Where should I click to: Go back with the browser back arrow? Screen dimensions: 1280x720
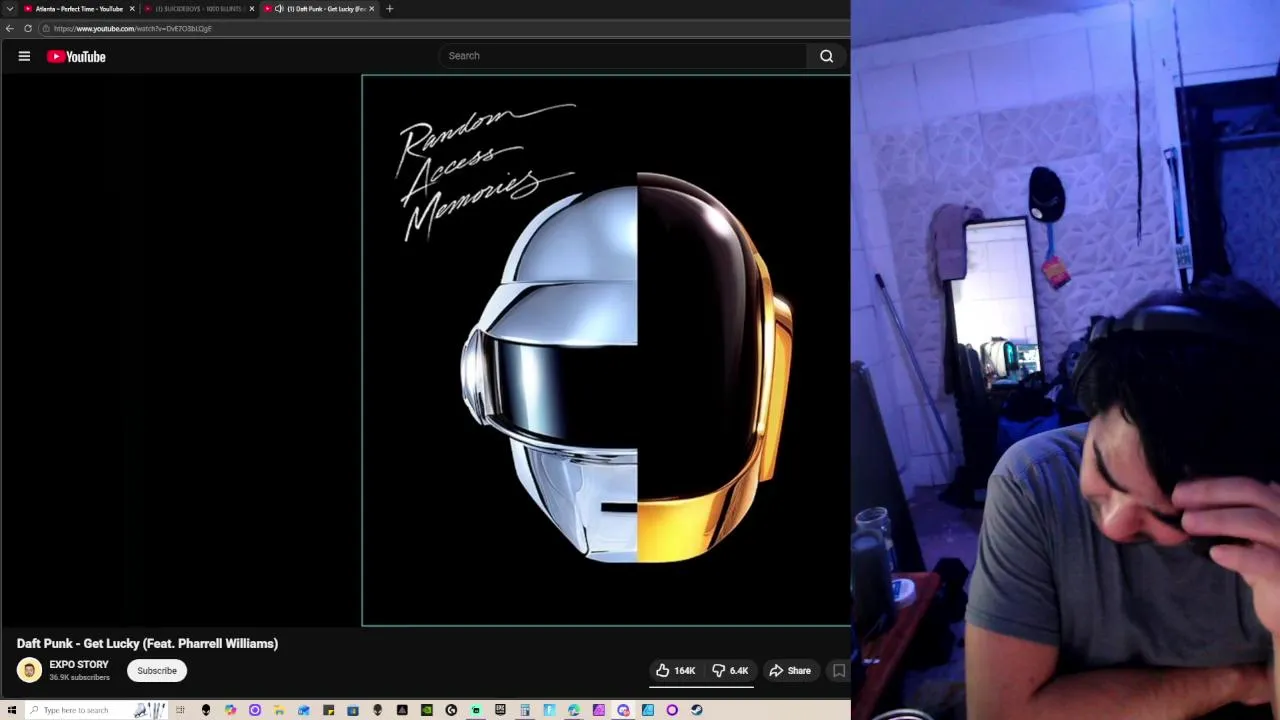point(10,28)
